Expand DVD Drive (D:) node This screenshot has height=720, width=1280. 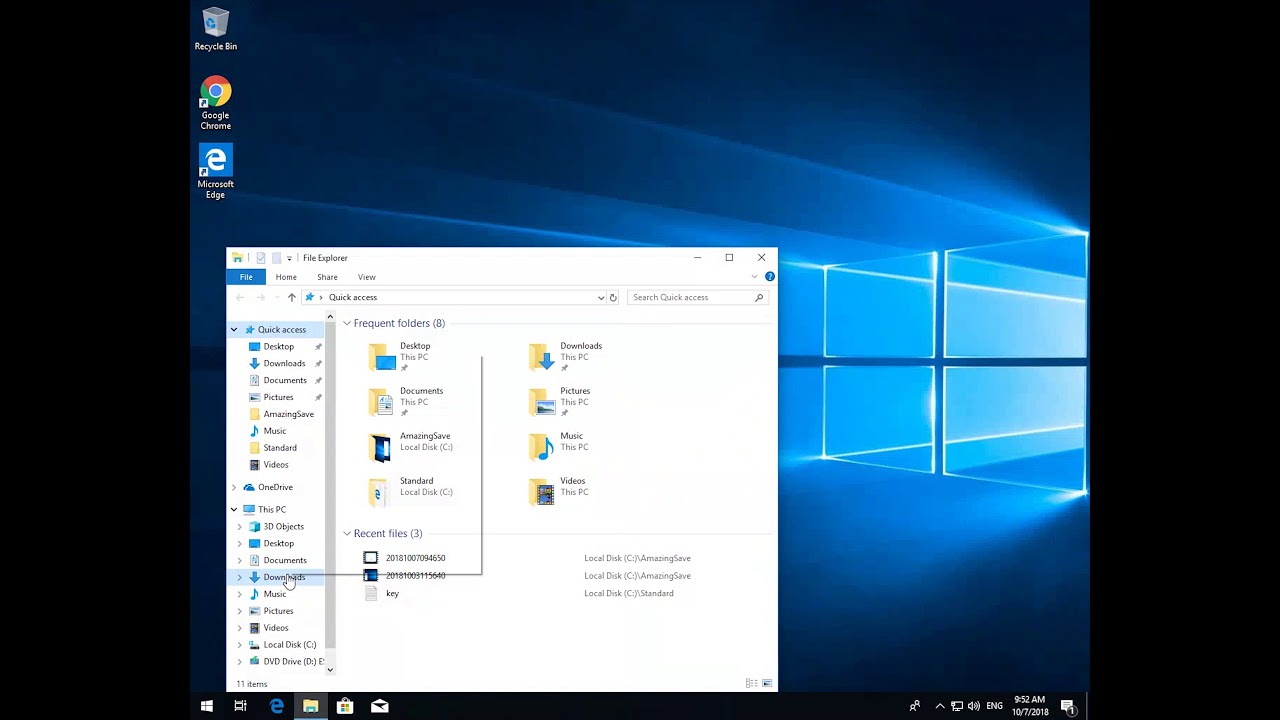pyautogui.click(x=240, y=661)
